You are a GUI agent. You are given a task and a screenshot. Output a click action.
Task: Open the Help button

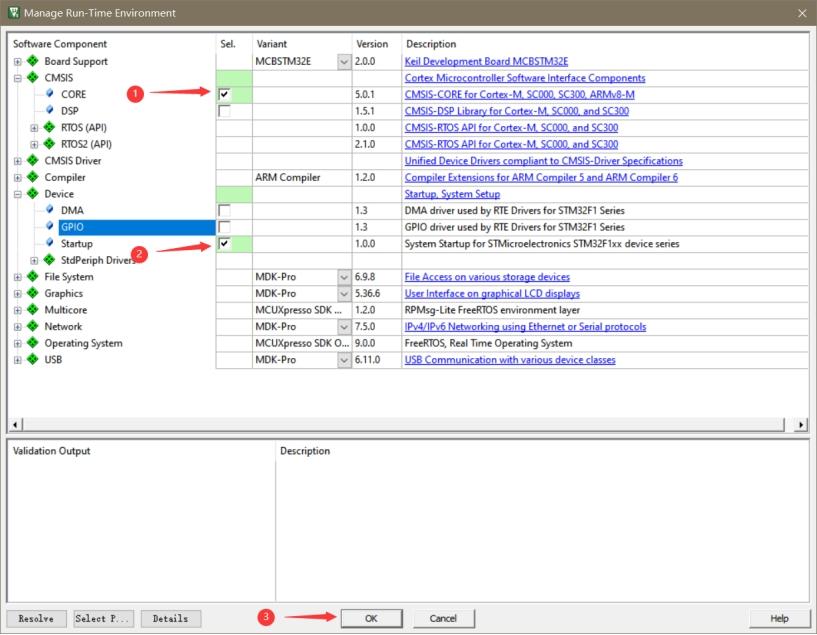point(779,618)
